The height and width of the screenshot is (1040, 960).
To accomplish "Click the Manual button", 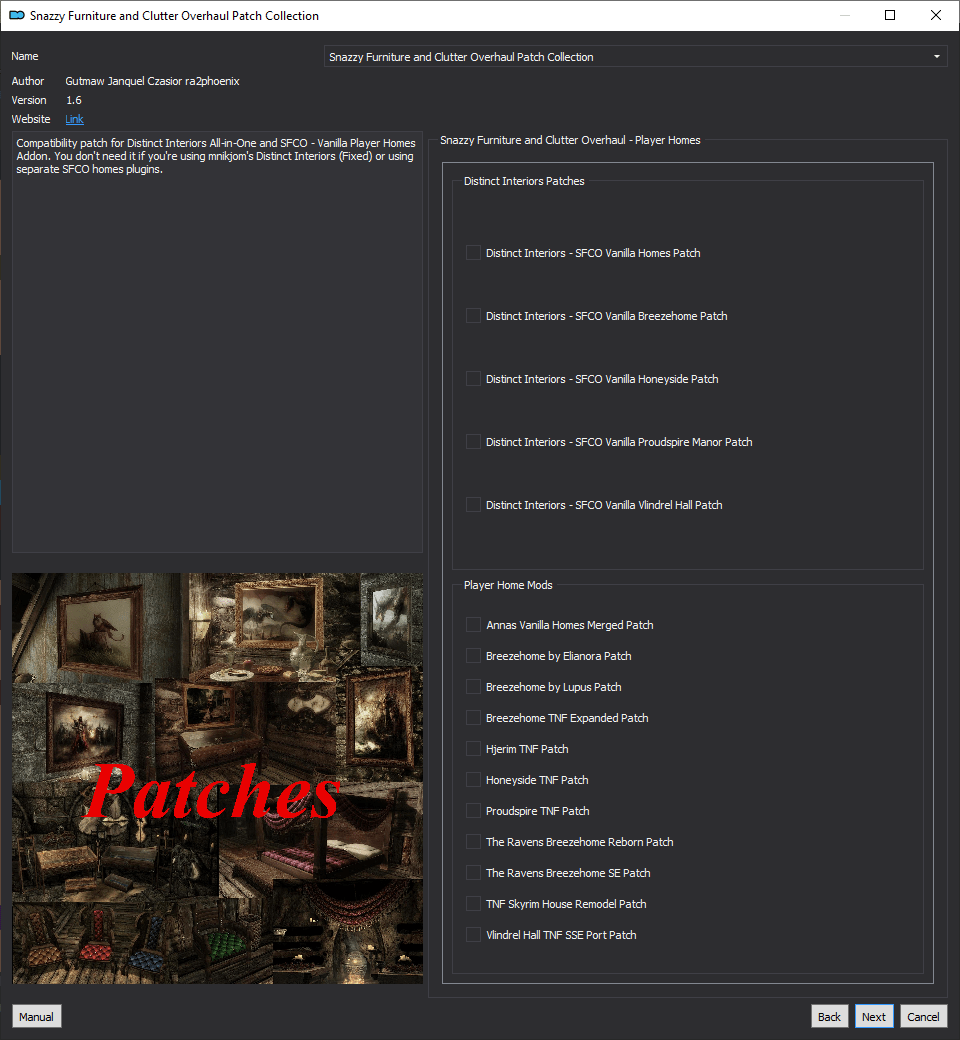I will tap(36, 1017).
